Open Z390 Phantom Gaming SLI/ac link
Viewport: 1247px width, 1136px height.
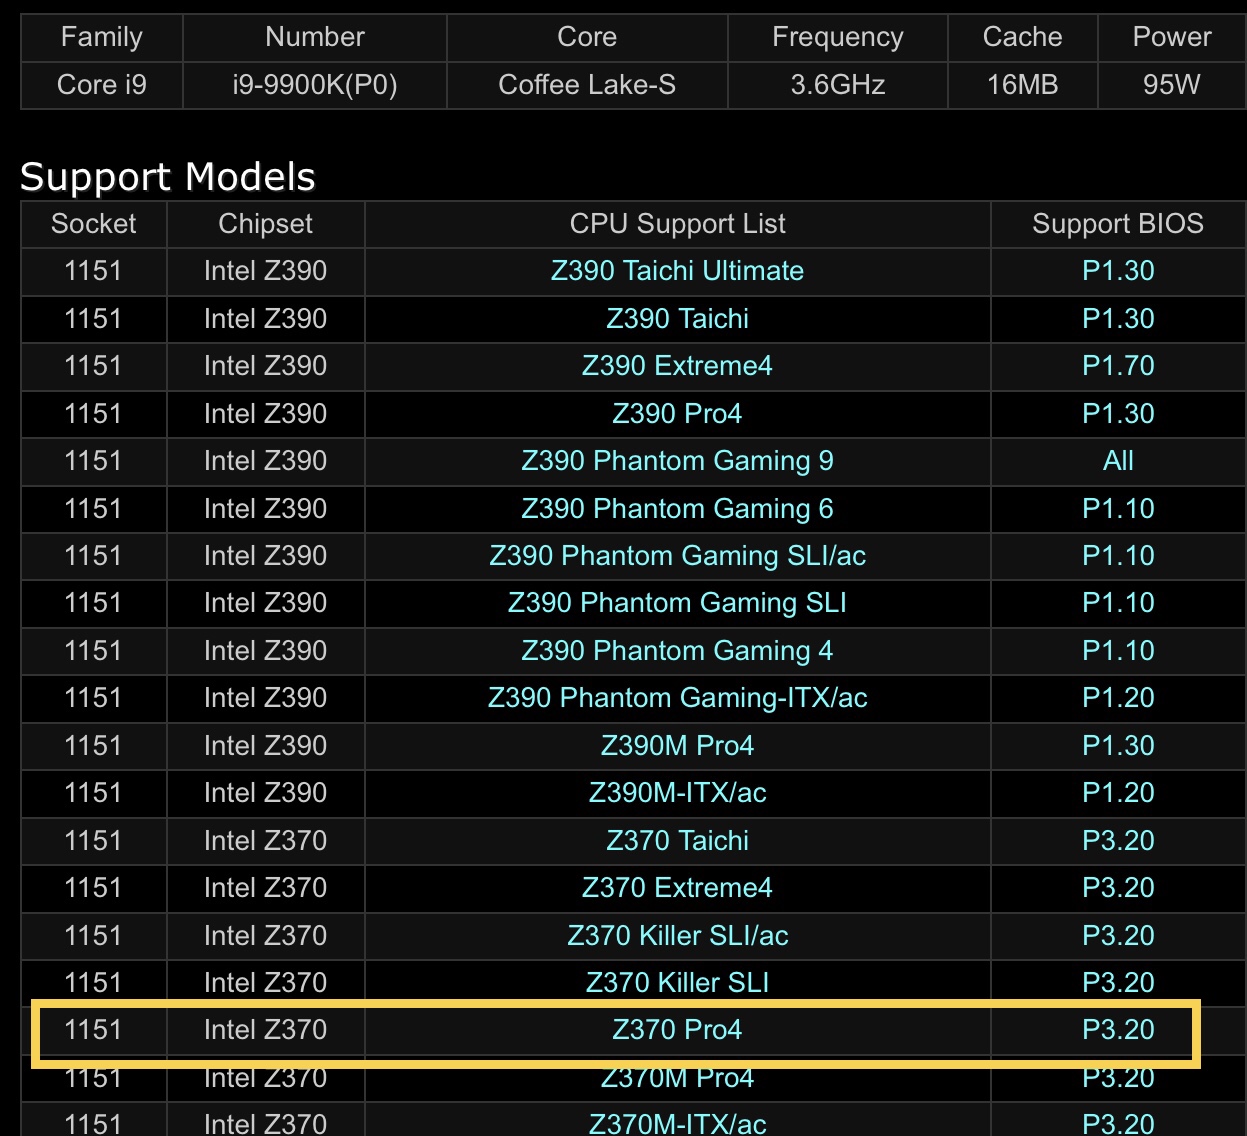pos(677,556)
